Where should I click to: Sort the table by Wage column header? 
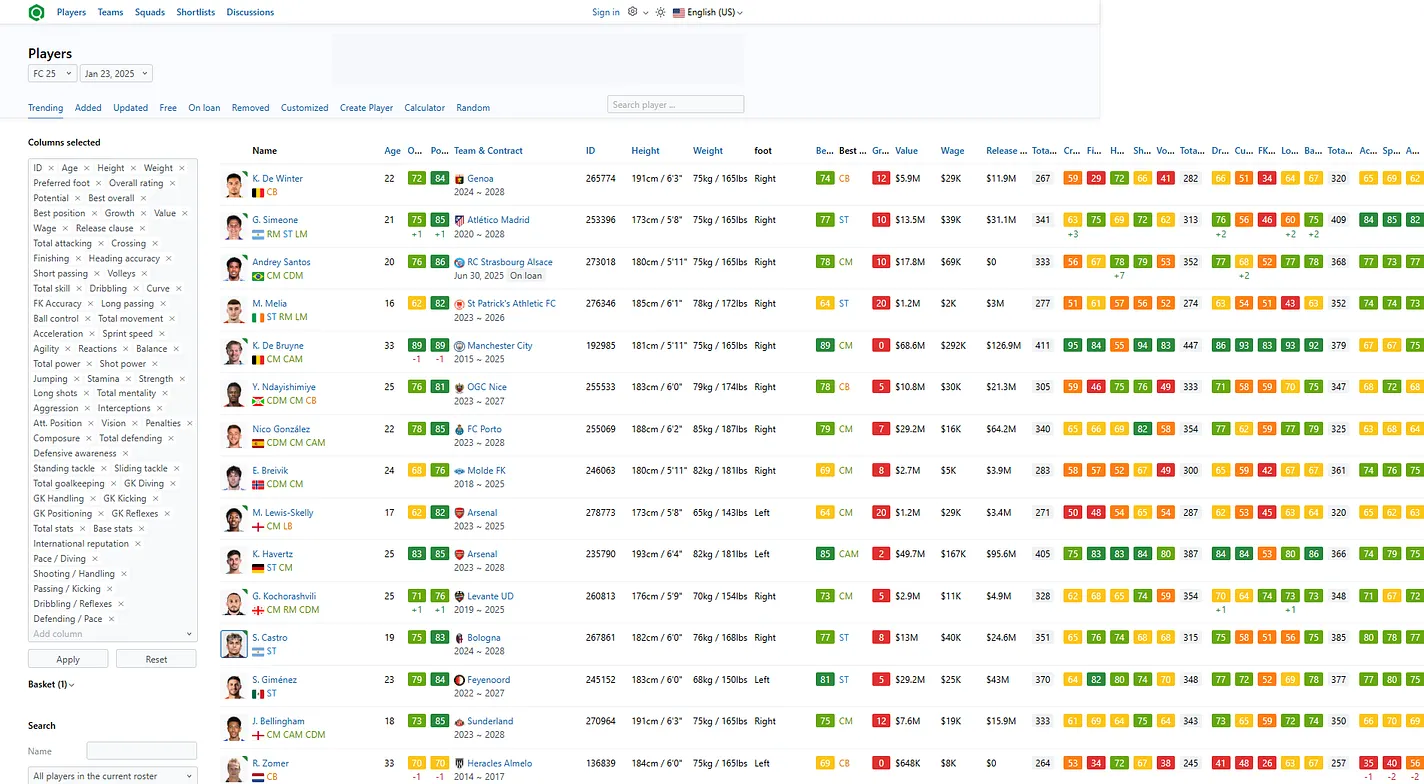[x=952, y=151]
